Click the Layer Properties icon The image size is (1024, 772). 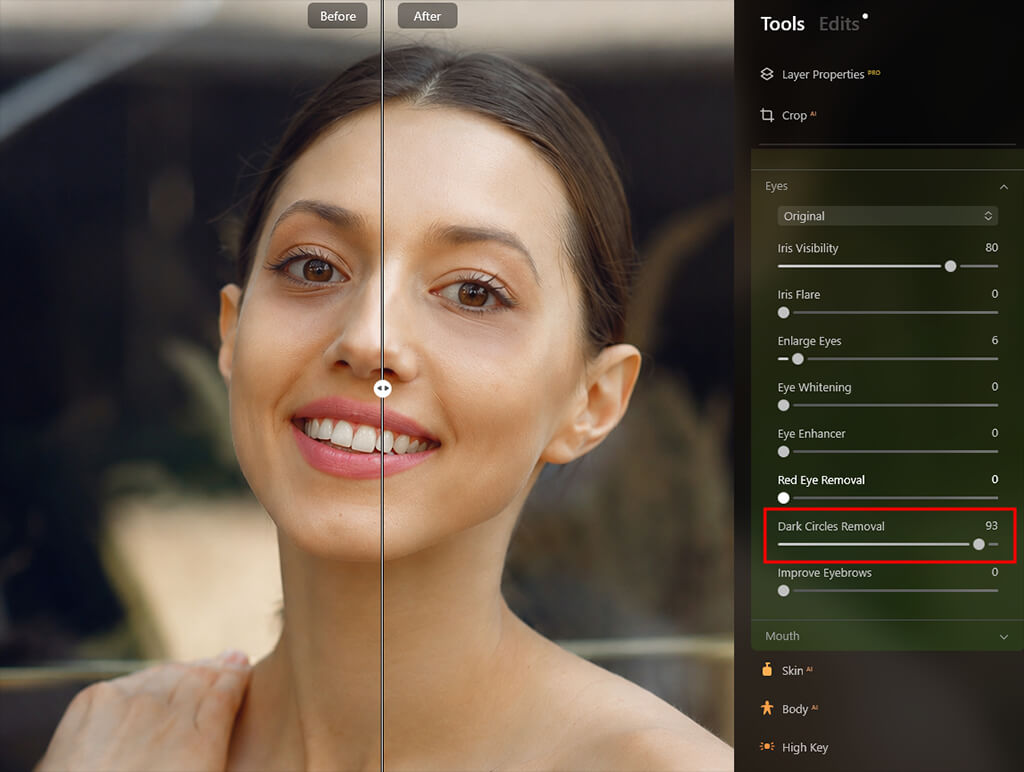[767, 74]
